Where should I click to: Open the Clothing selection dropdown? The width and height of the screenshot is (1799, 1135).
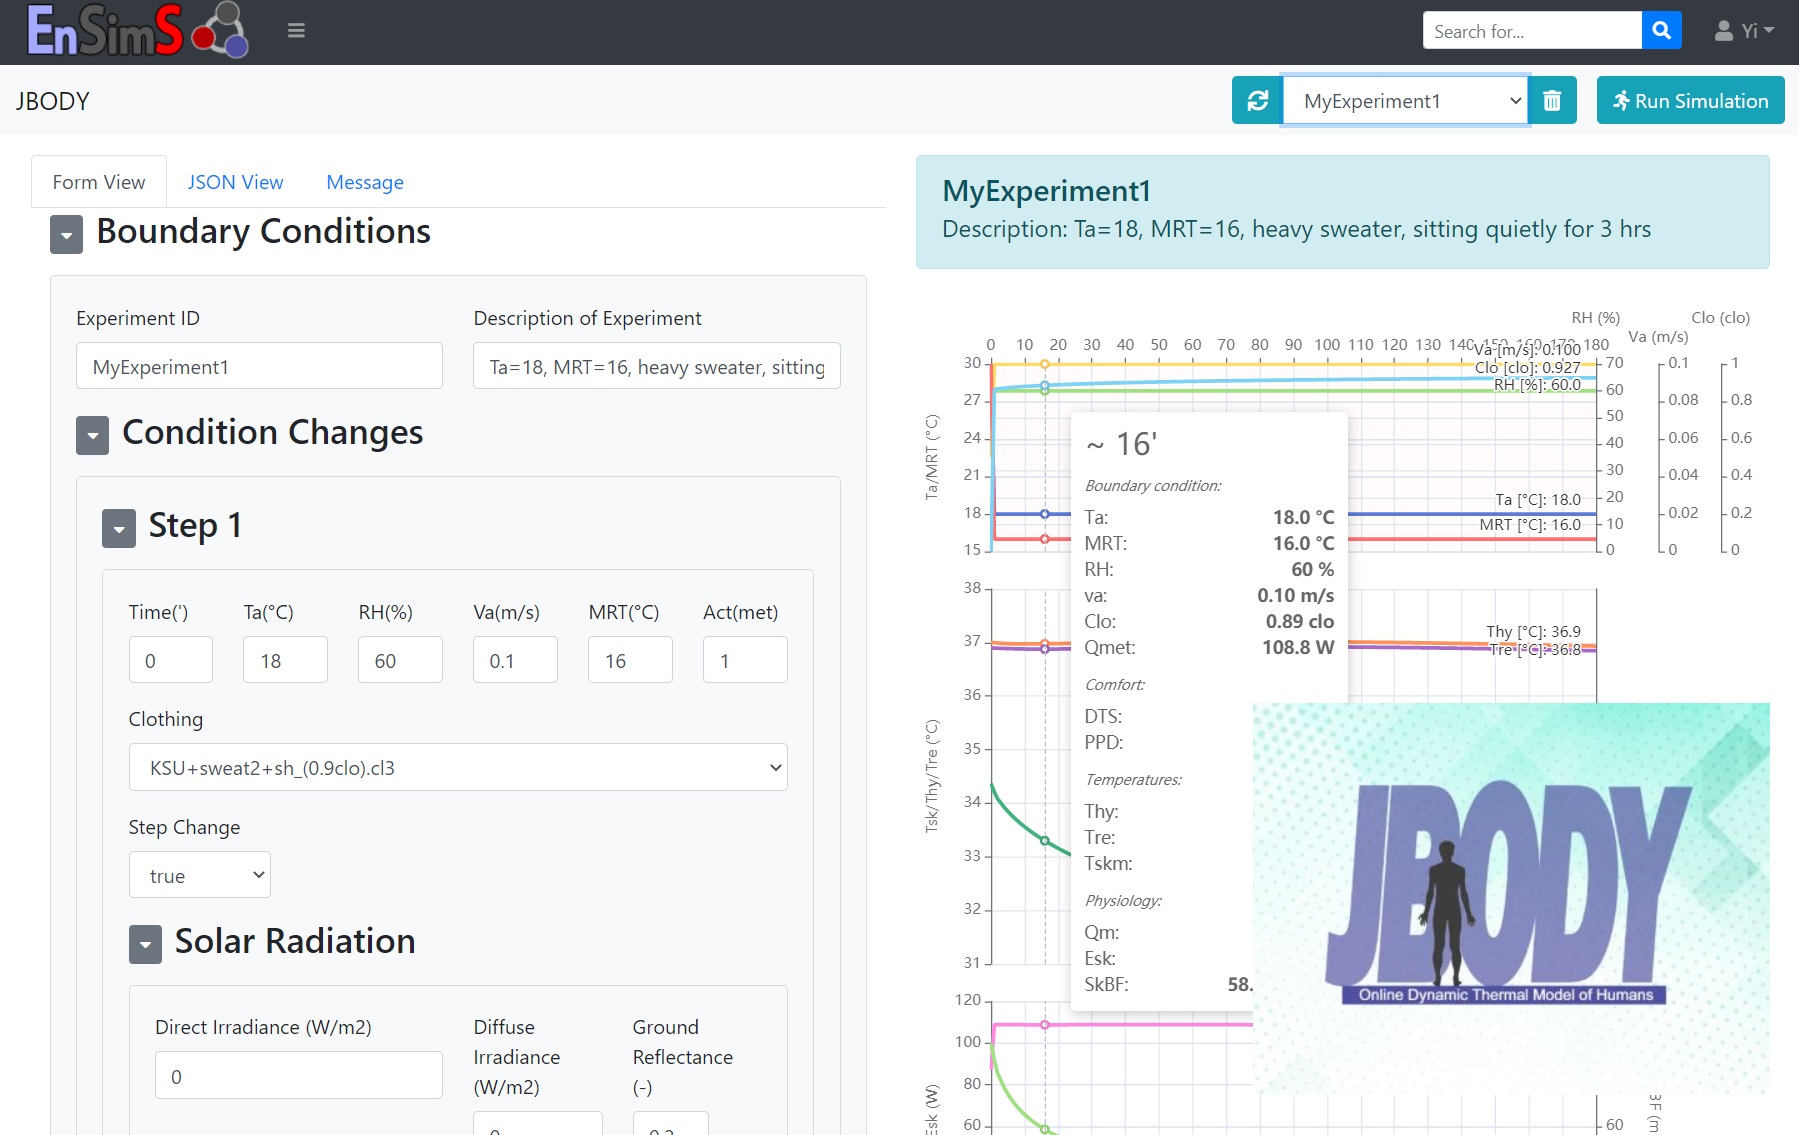[x=458, y=768]
